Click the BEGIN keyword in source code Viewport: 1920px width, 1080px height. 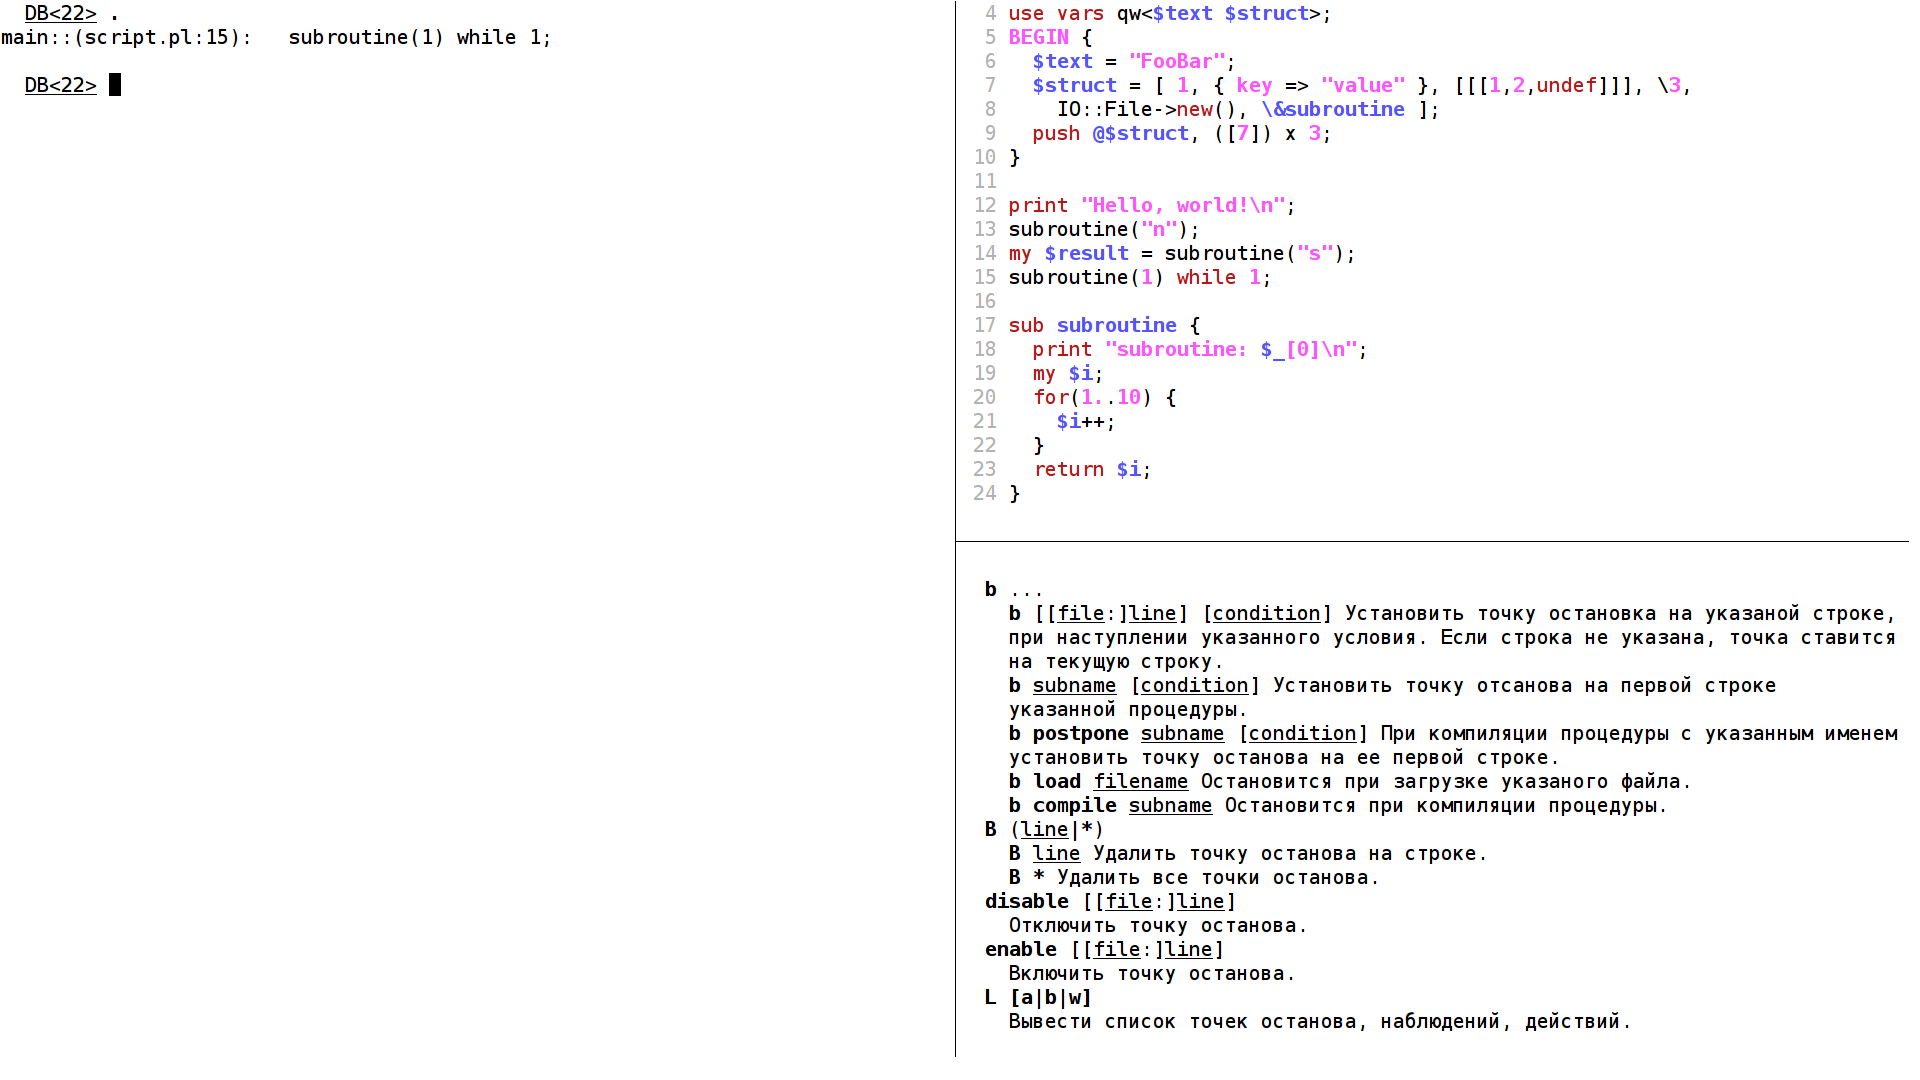coord(1038,37)
